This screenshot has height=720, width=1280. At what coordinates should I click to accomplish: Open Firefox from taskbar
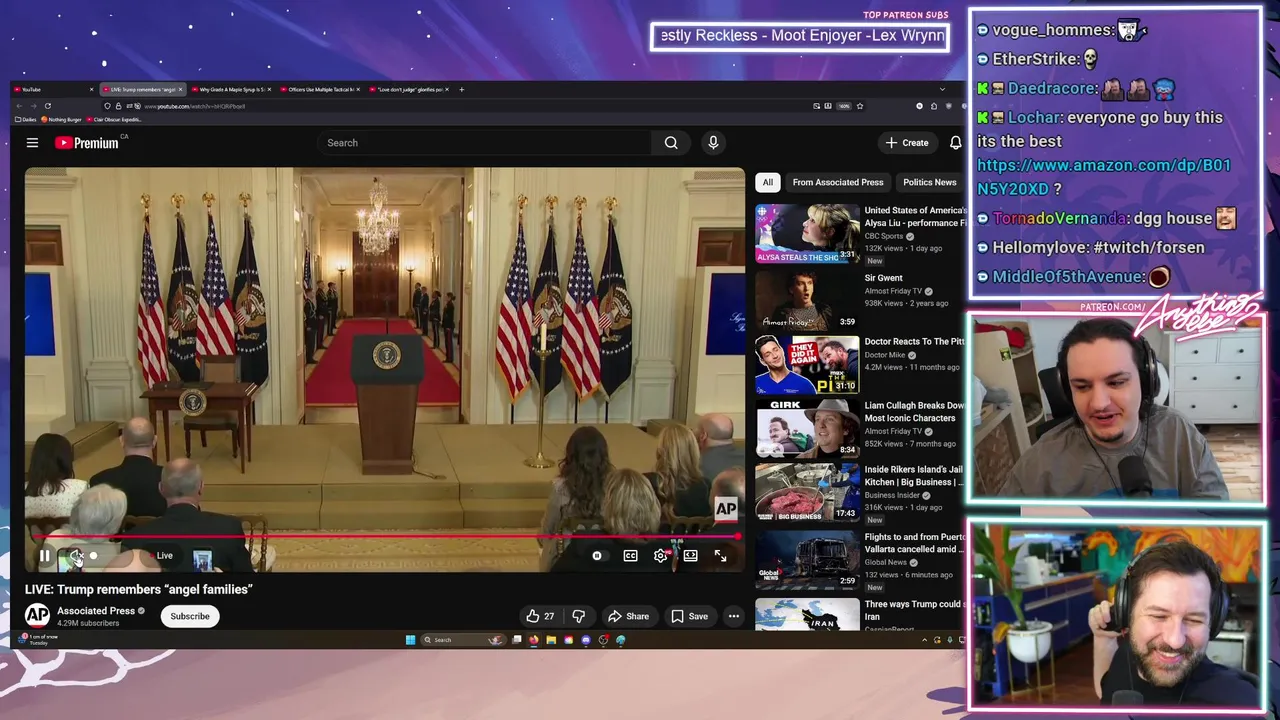point(534,640)
